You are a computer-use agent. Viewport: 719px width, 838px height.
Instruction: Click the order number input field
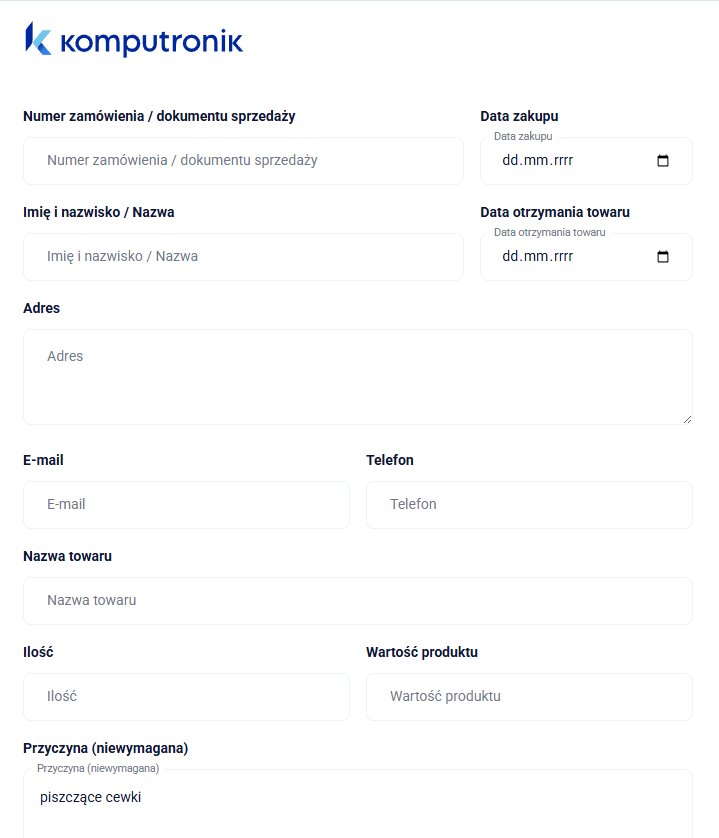[243, 161]
